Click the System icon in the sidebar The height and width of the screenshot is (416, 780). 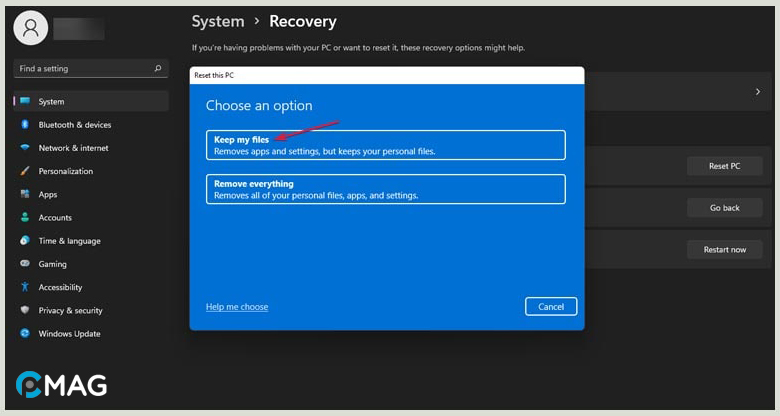pyautogui.click(x=25, y=101)
